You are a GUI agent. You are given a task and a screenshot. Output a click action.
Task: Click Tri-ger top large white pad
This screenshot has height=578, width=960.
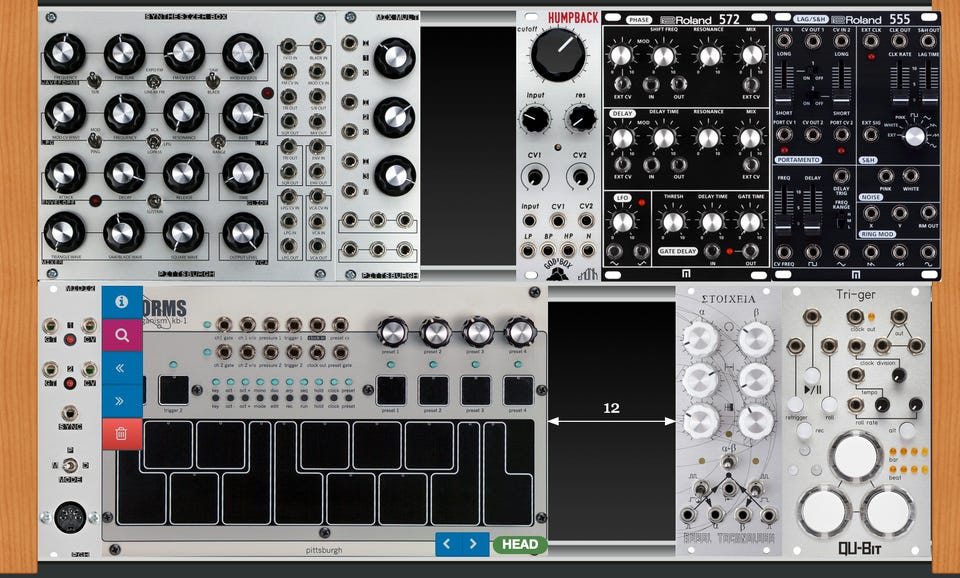point(855,457)
